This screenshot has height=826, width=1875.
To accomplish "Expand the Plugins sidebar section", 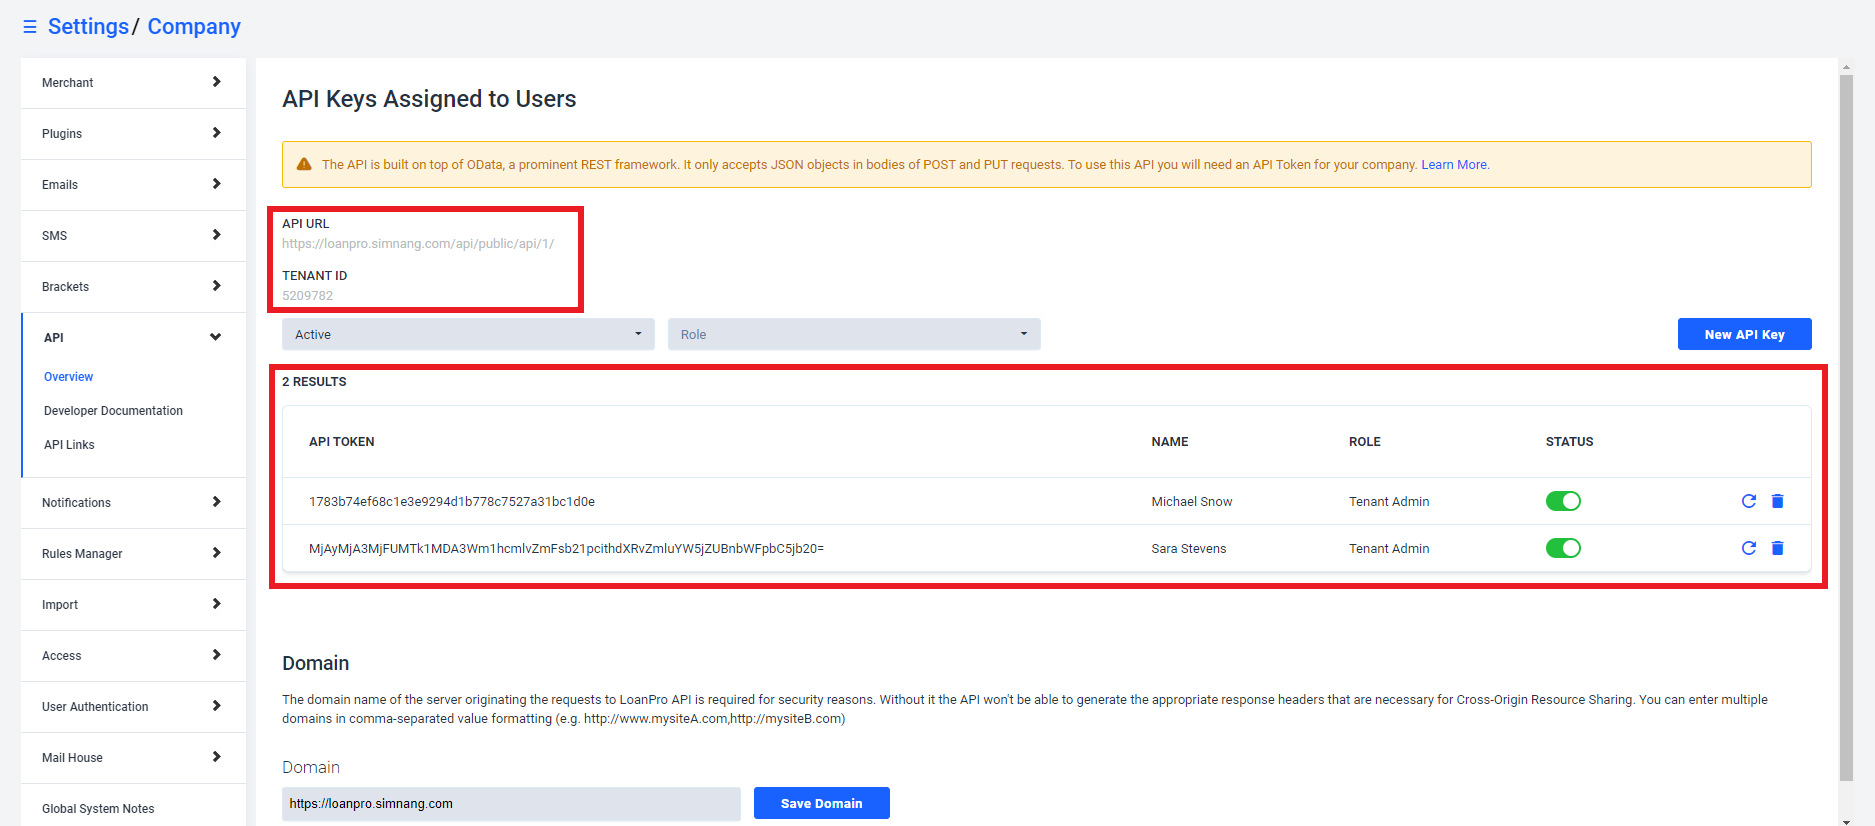I will pyautogui.click(x=133, y=134).
